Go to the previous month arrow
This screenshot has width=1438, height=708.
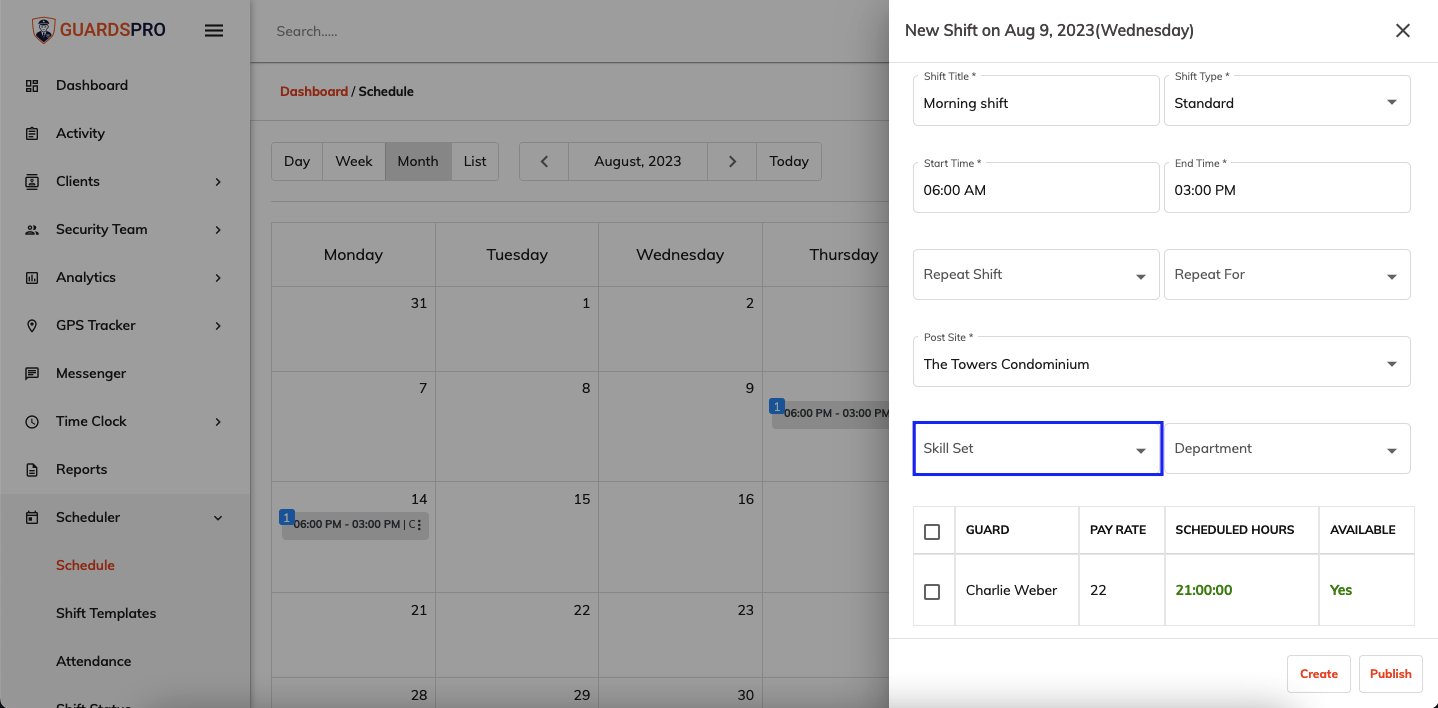pyautogui.click(x=544, y=161)
